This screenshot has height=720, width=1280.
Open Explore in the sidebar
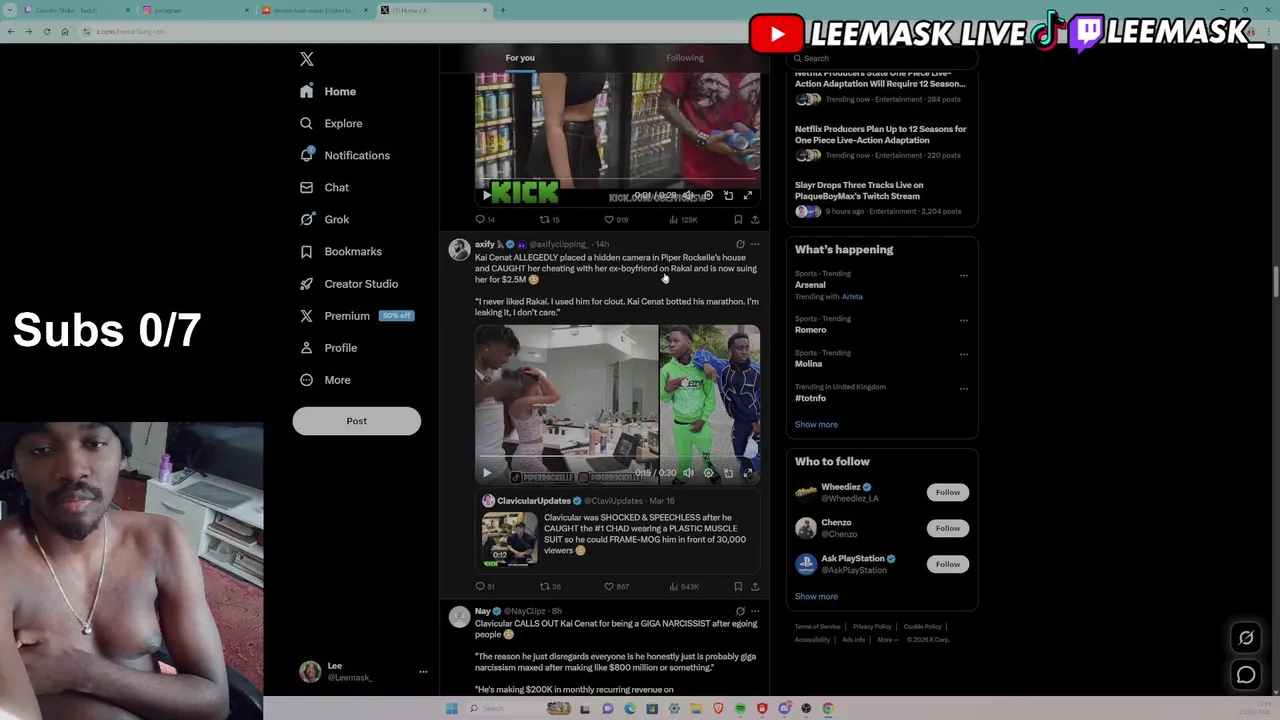pos(332,123)
